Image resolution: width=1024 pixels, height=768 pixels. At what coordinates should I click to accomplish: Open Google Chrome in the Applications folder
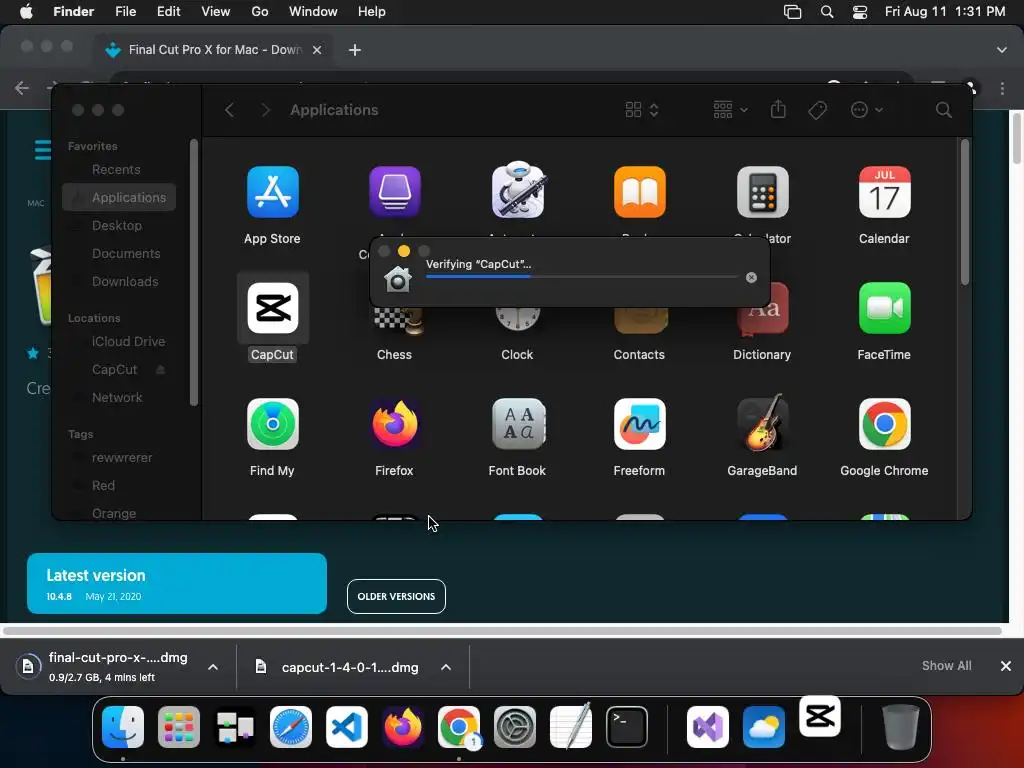(x=884, y=424)
